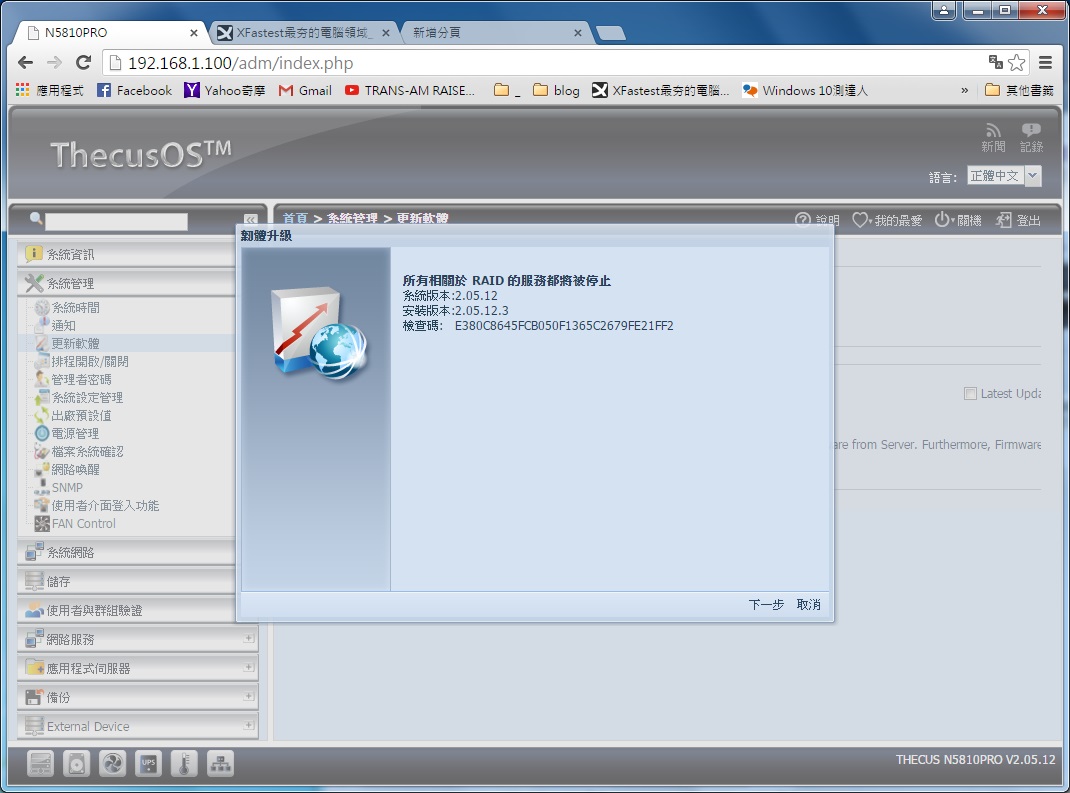Select 排程開啟/關閉 in the tree
The height and width of the screenshot is (793, 1070).
[x=89, y=362]
